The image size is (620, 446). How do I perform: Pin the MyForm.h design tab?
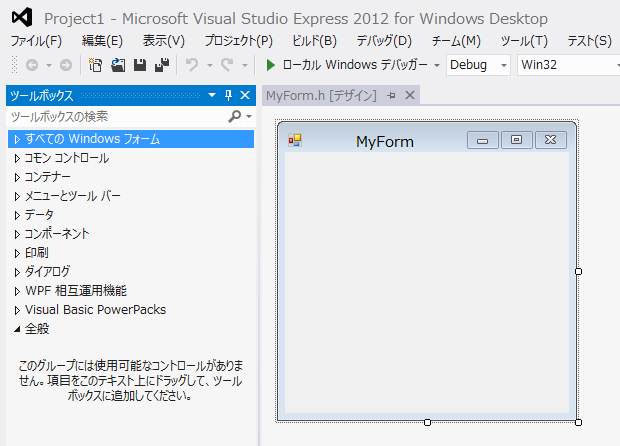coord(391,95)
